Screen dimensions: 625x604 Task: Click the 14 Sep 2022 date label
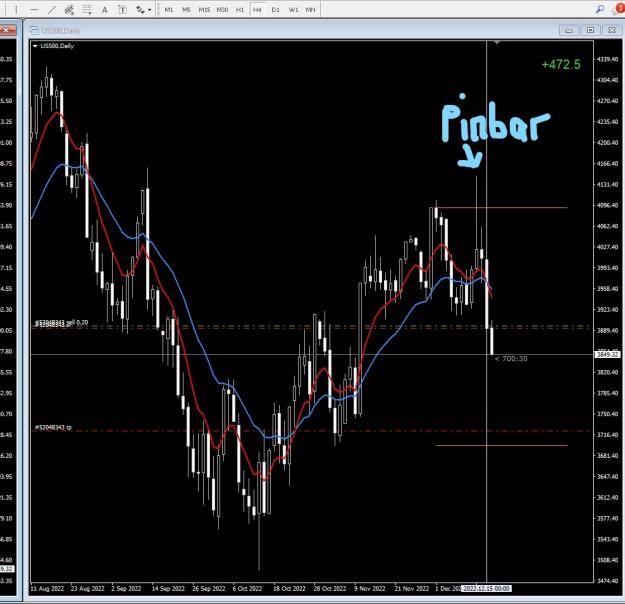click(x=168, y=589)
